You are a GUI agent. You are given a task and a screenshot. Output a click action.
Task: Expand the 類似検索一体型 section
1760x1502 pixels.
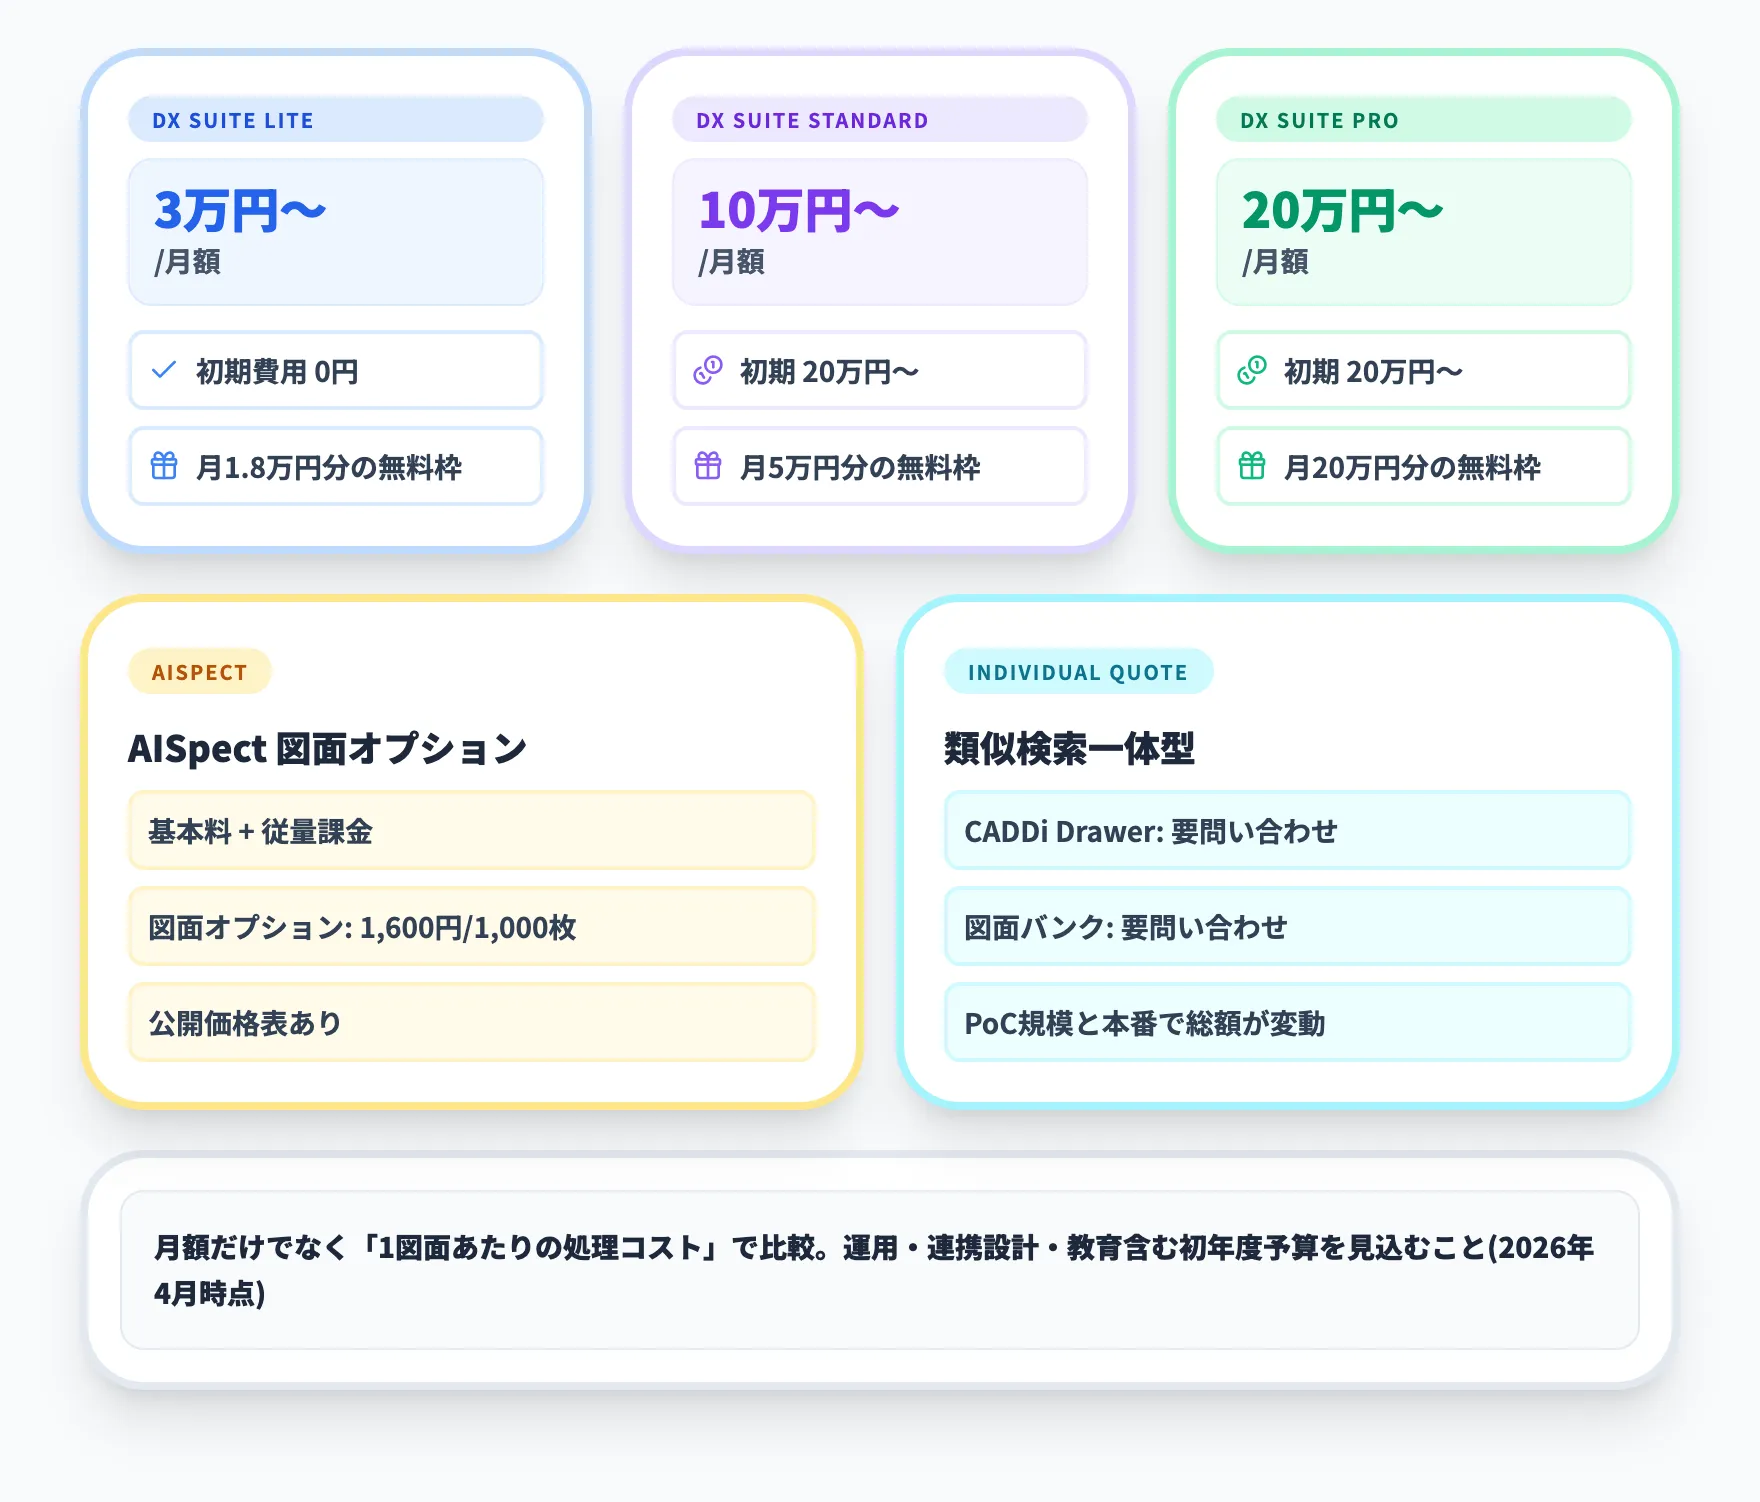tap(1070, 747)
